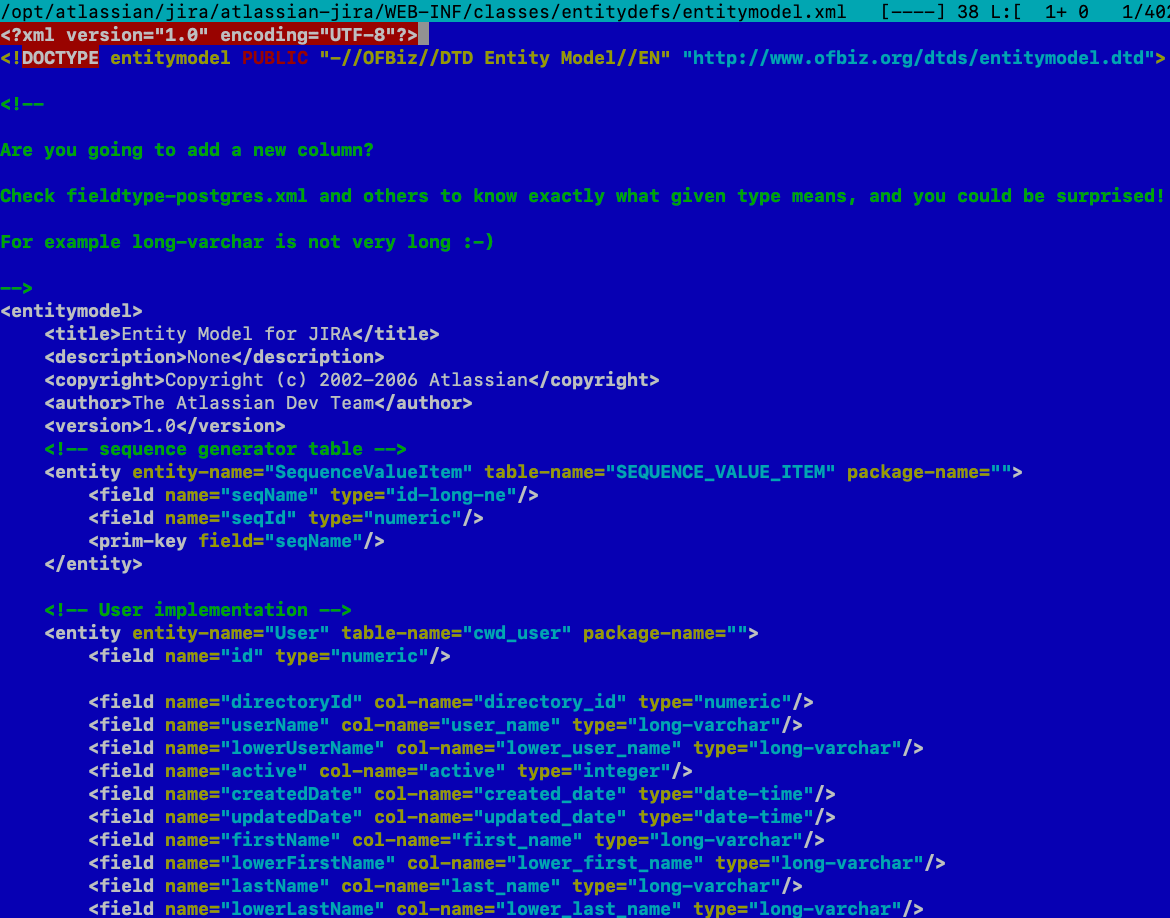Click the description line containing None
This screenshot has height=918, width=1170.
(x=214, y=357)
